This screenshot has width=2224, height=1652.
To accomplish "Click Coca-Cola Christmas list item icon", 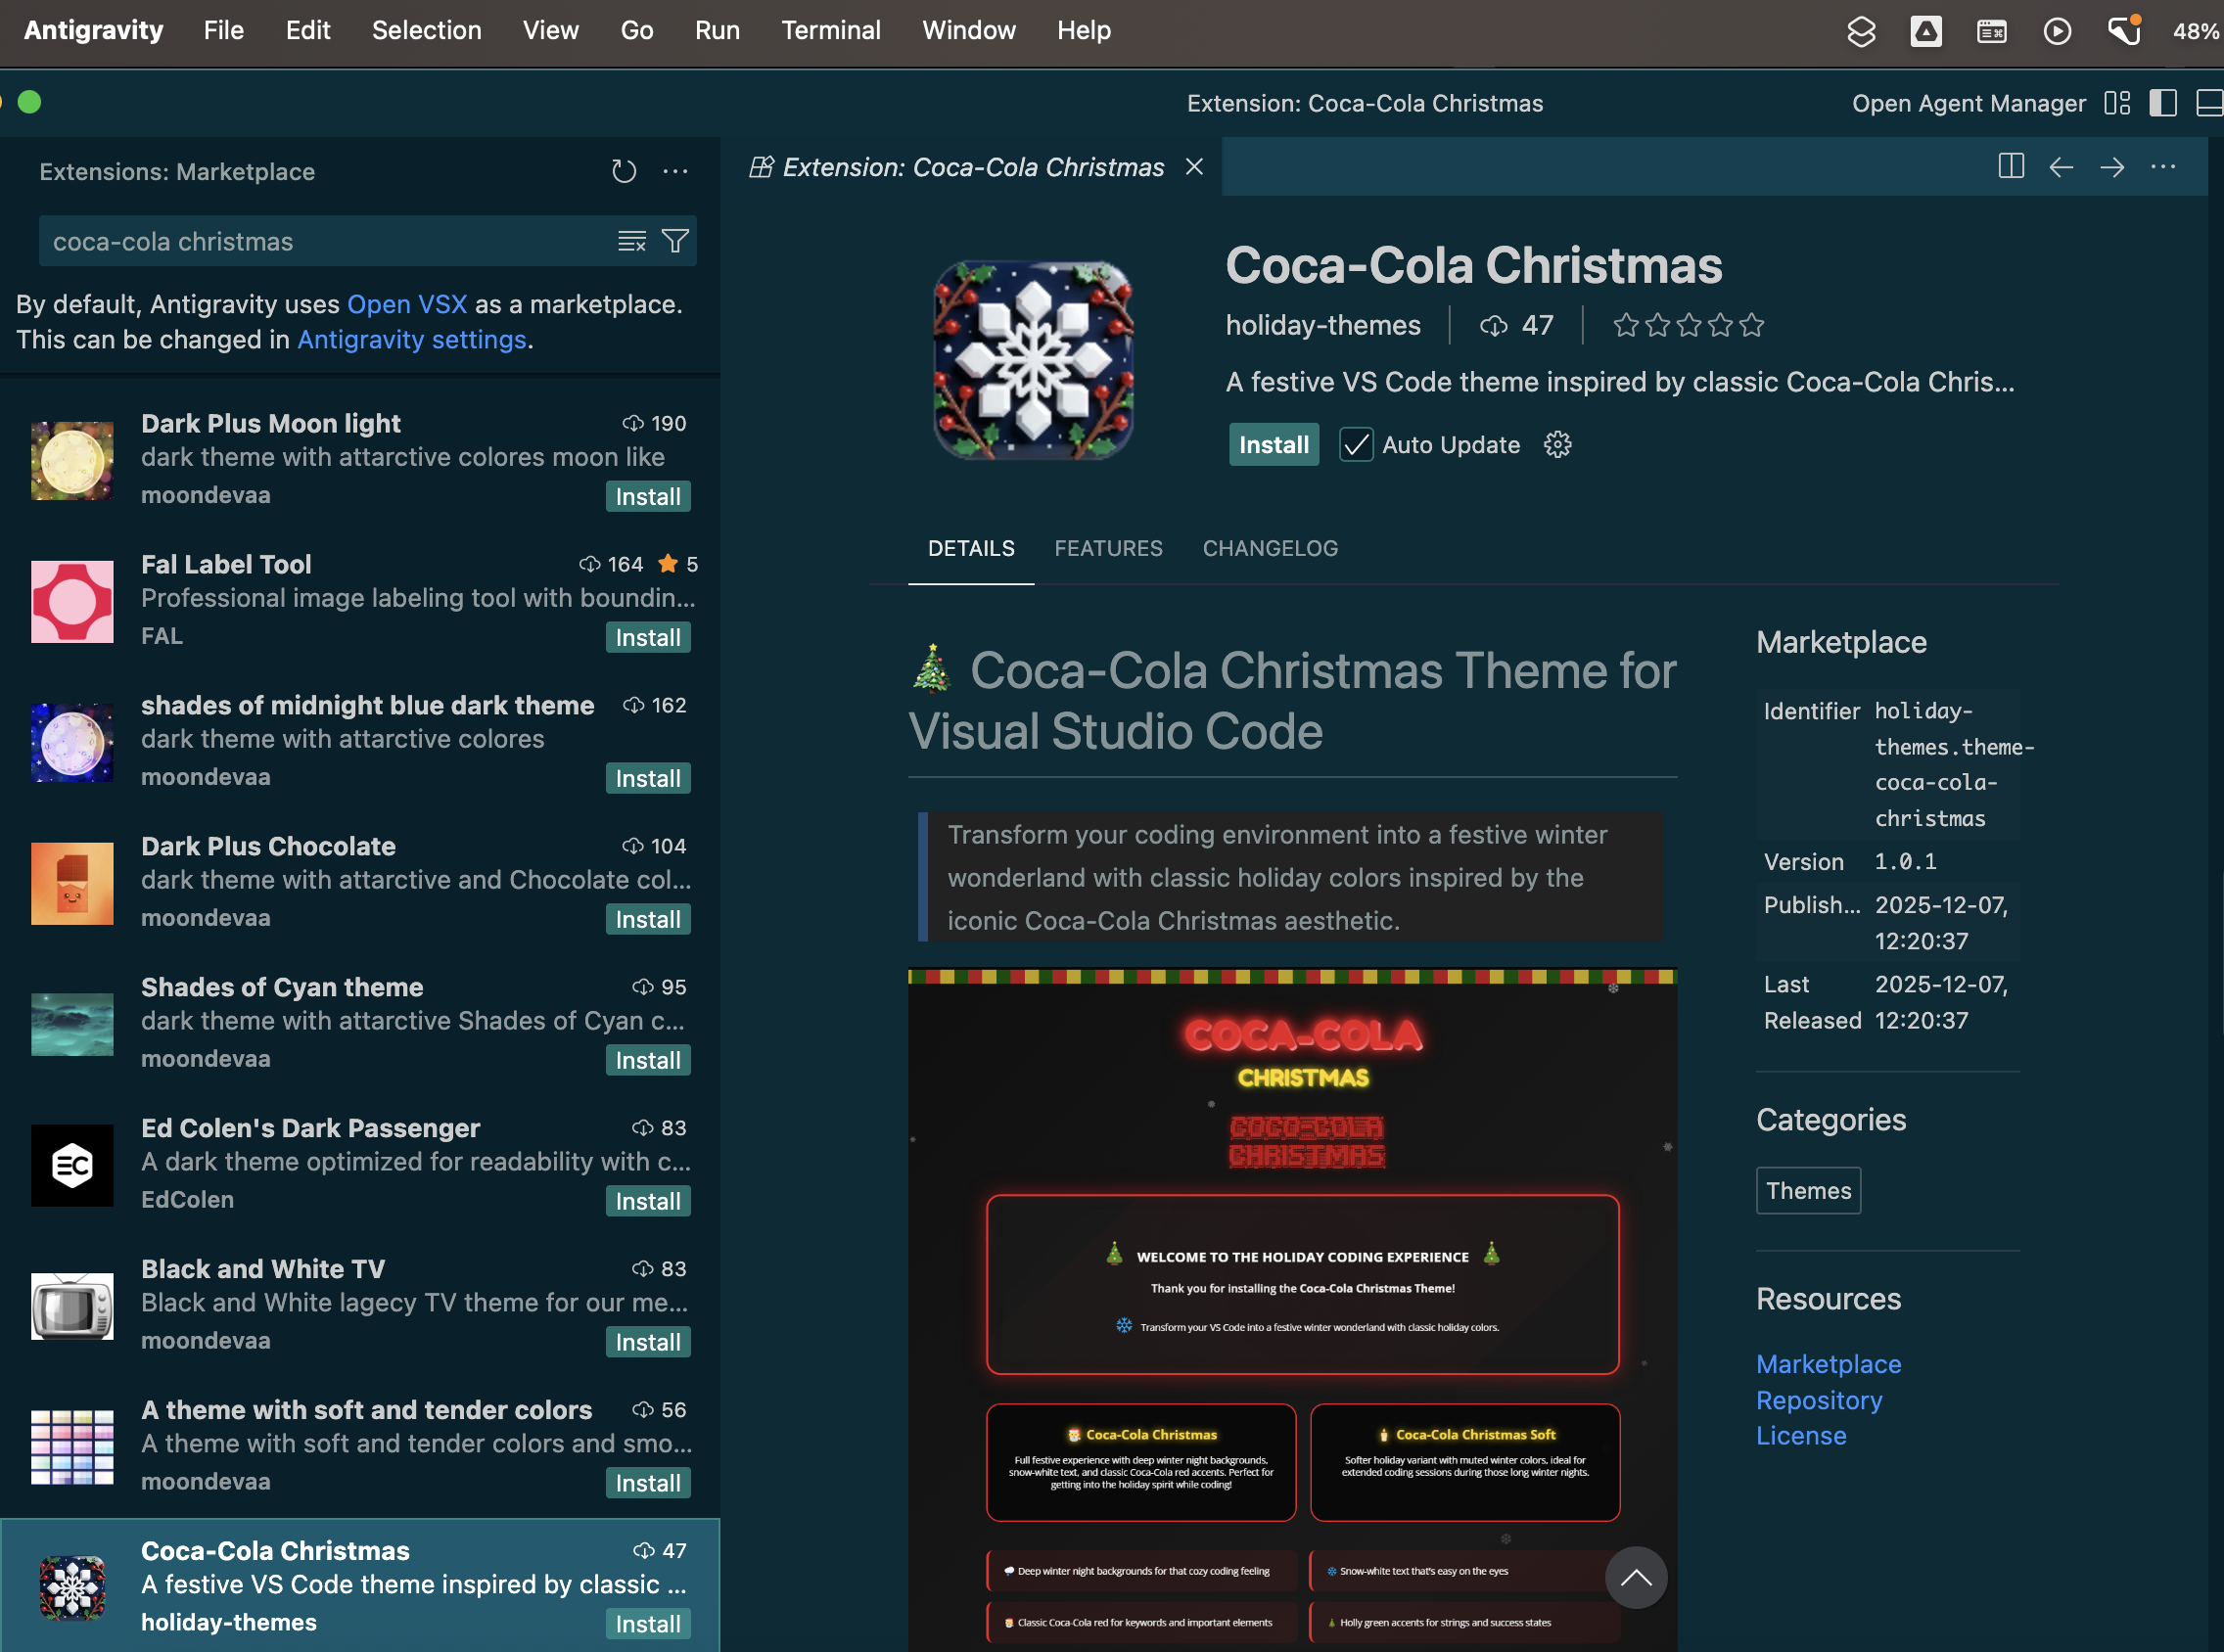I will pyautogui.click(x=72, y=1587).
